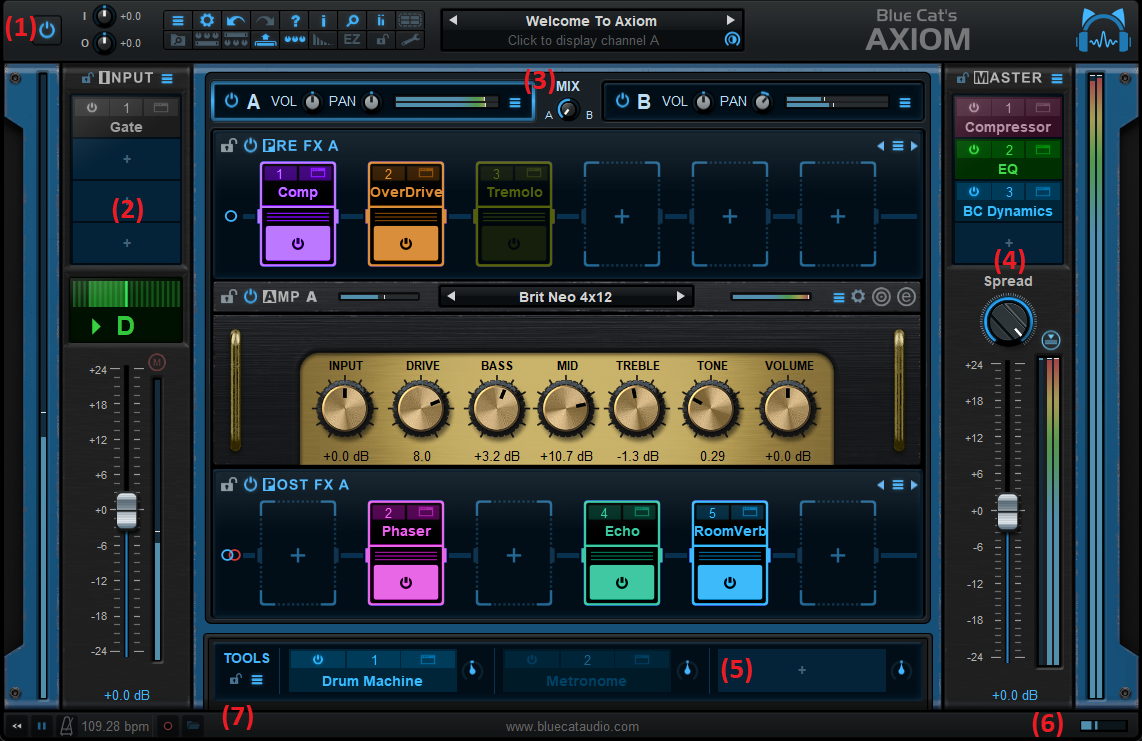Bypass the Phaser pedal footswitch
The height and width of the screenshot is (741, 1142).
click(x=406, y=583)
